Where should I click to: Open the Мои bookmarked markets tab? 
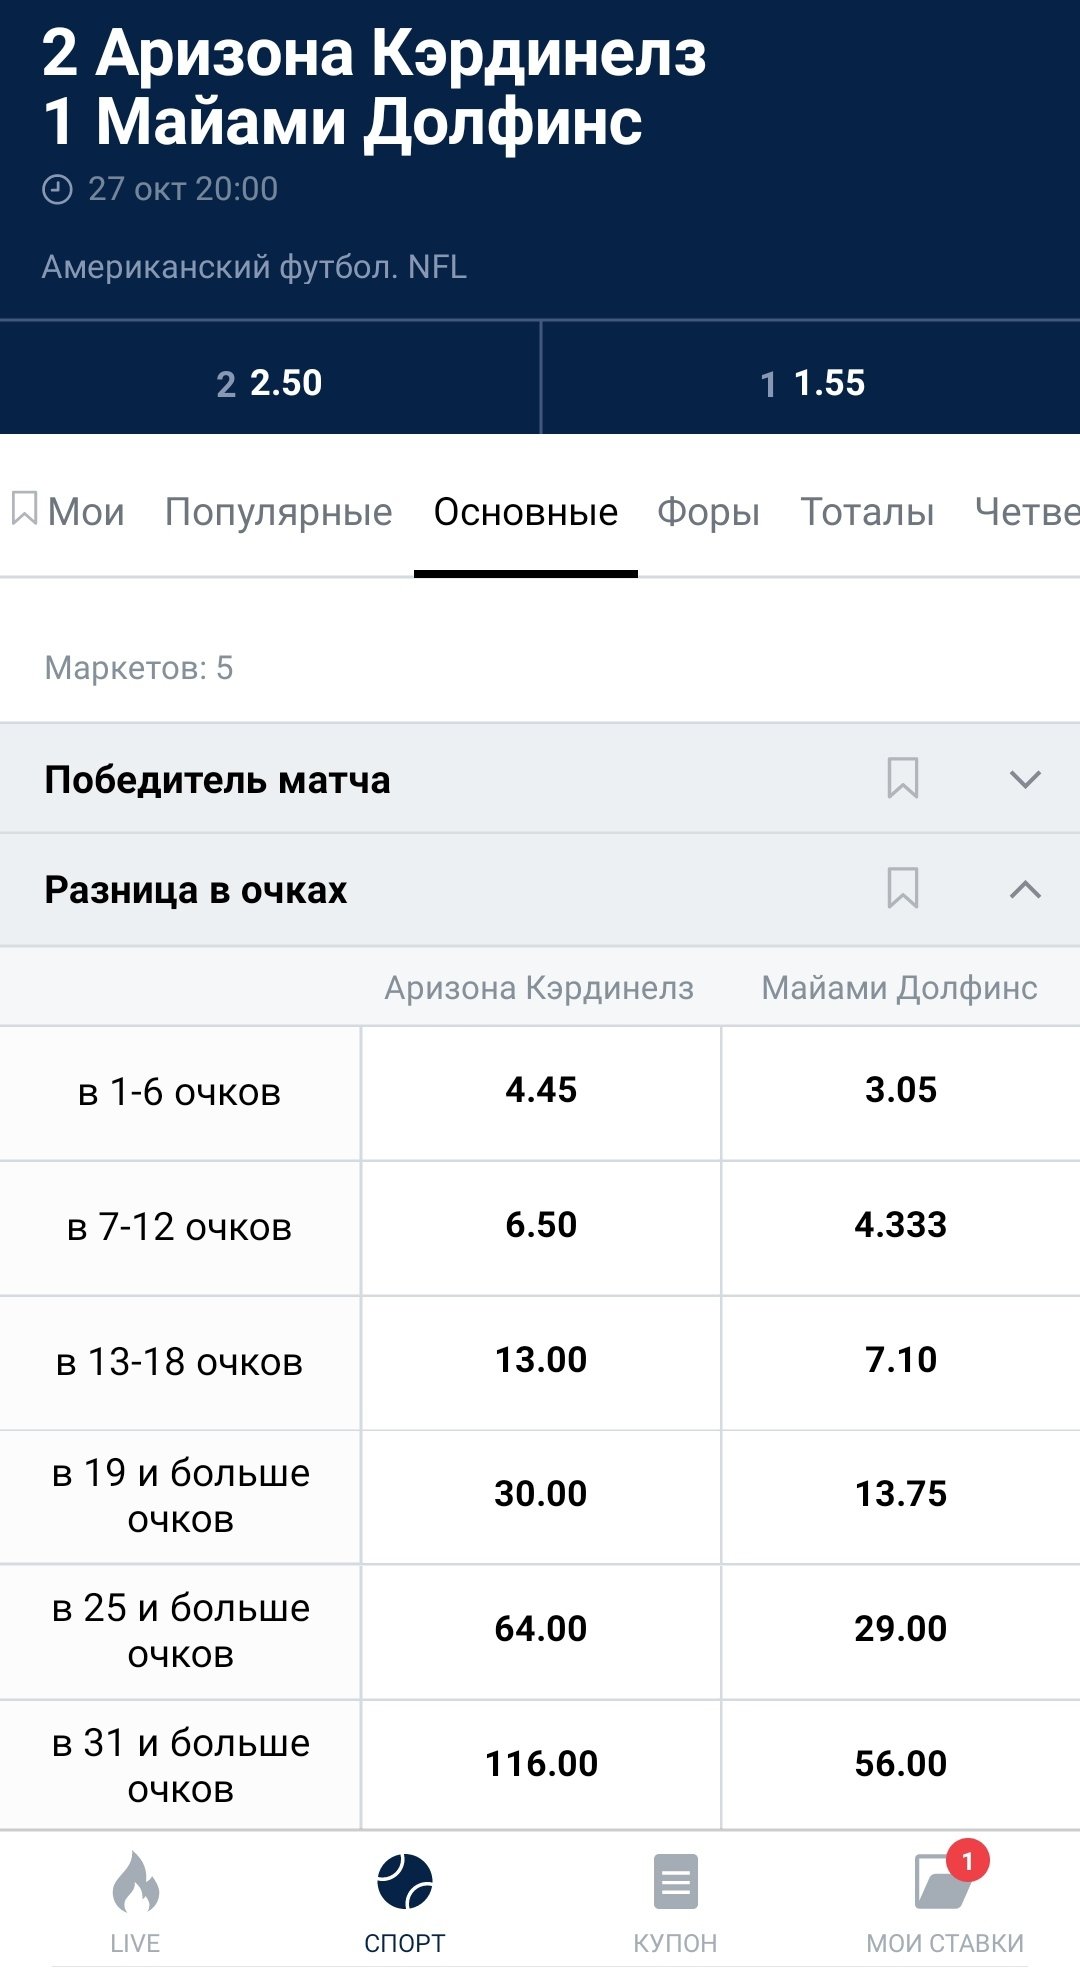point(68,512)
